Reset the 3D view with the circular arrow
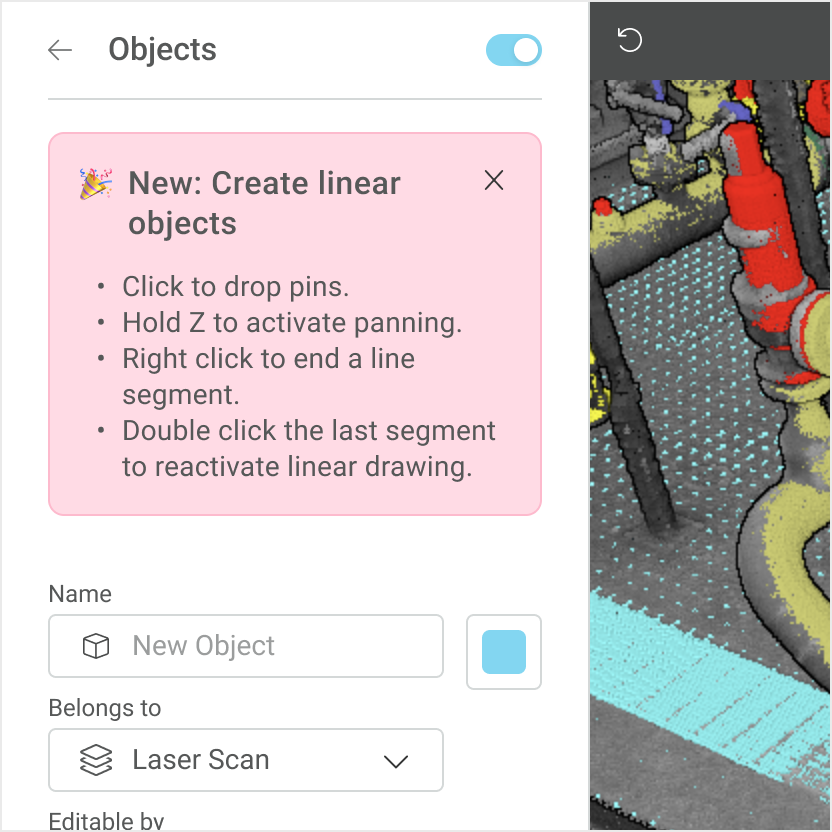 (x=628, y=40)
